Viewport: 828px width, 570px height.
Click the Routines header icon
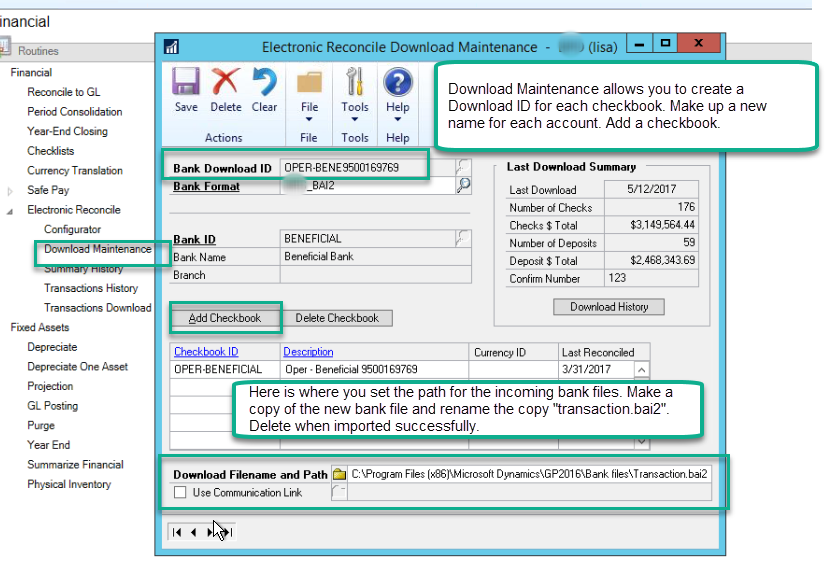(x=5, y=48)
